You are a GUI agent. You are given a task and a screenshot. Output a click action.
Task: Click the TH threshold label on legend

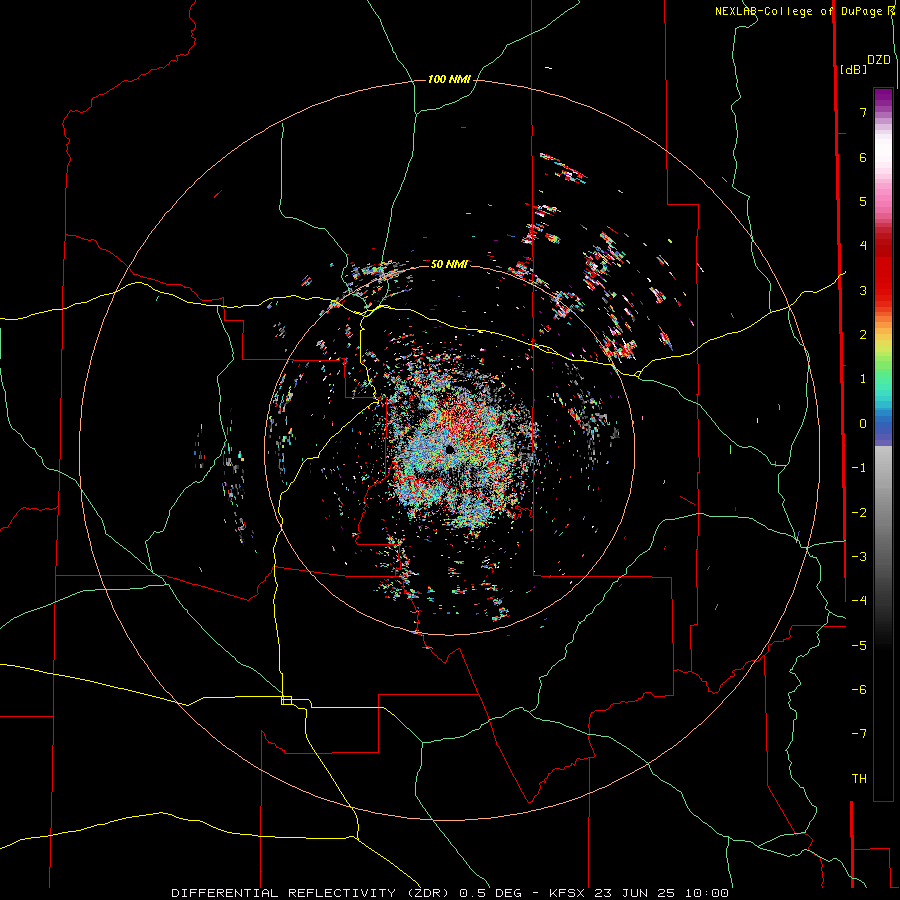[x=859, y=779]
